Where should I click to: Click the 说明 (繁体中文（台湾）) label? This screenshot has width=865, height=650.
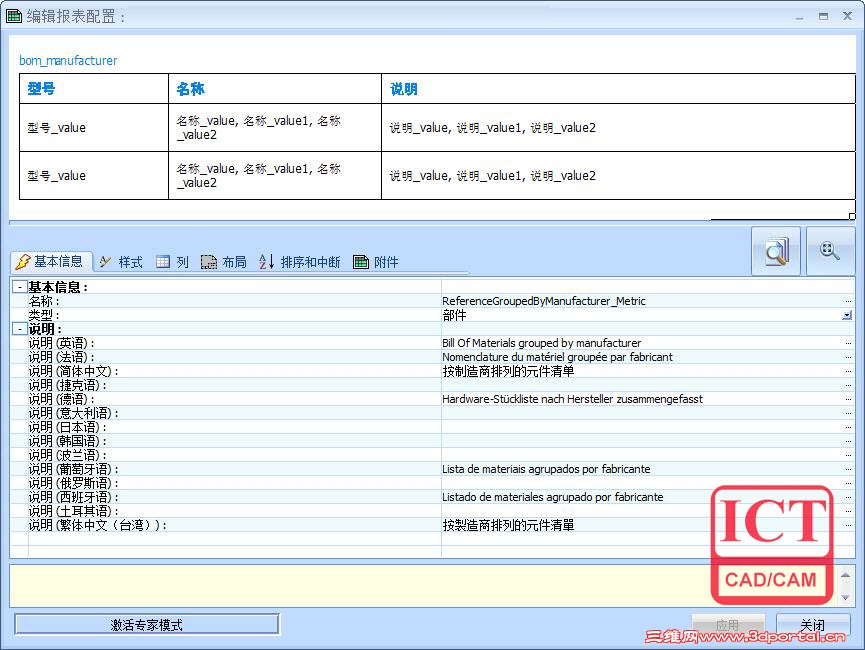pos(98,525)
